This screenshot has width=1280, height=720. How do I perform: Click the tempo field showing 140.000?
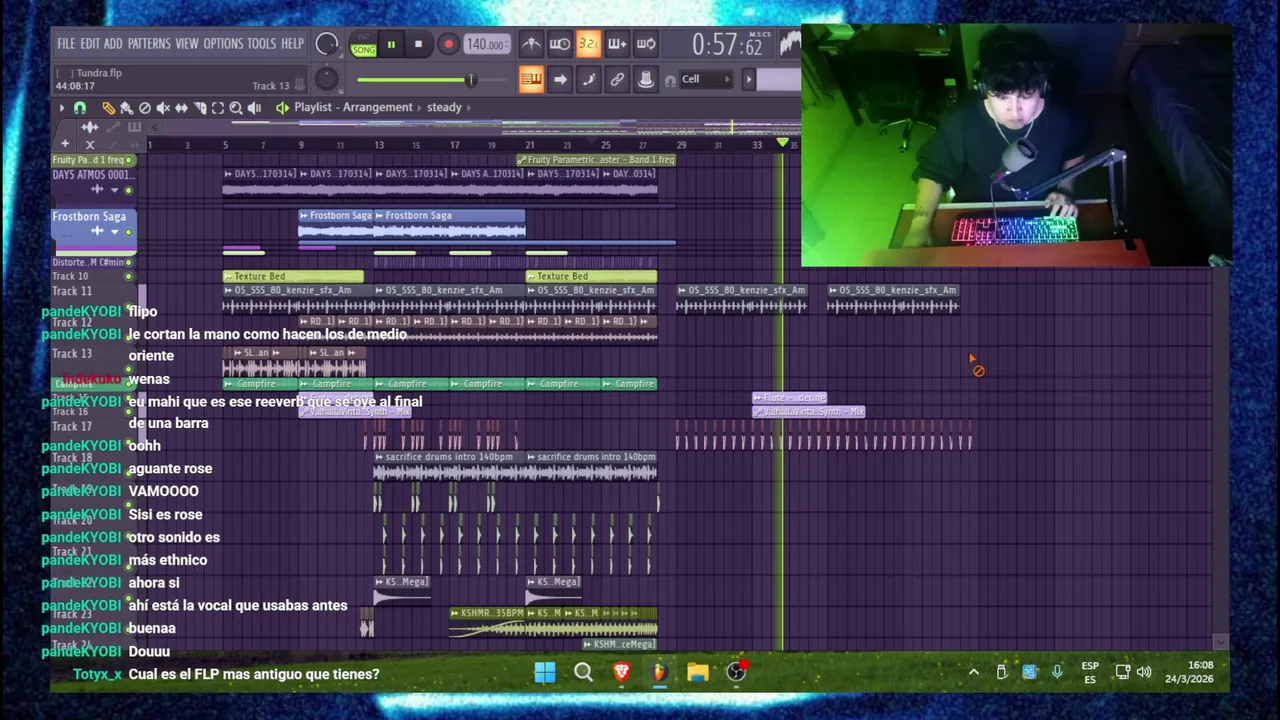point(487,44)
